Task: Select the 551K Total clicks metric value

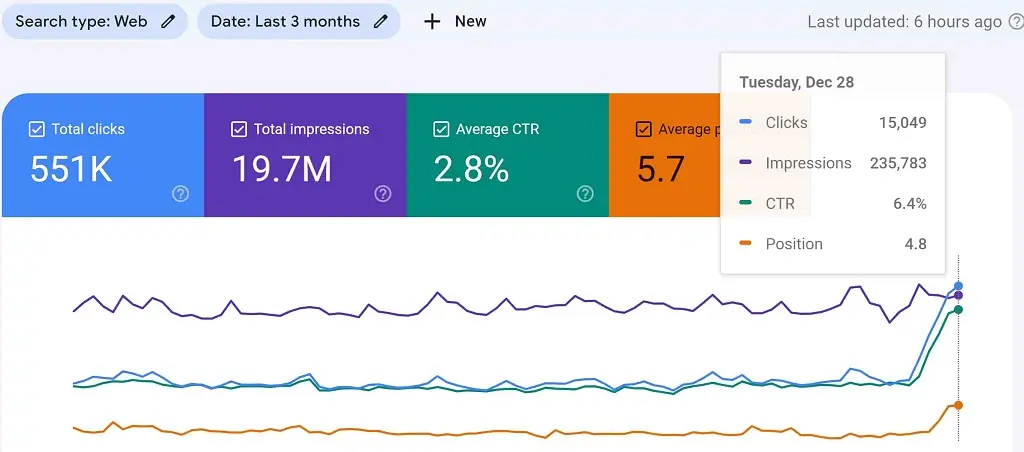Action: point(70,170)
